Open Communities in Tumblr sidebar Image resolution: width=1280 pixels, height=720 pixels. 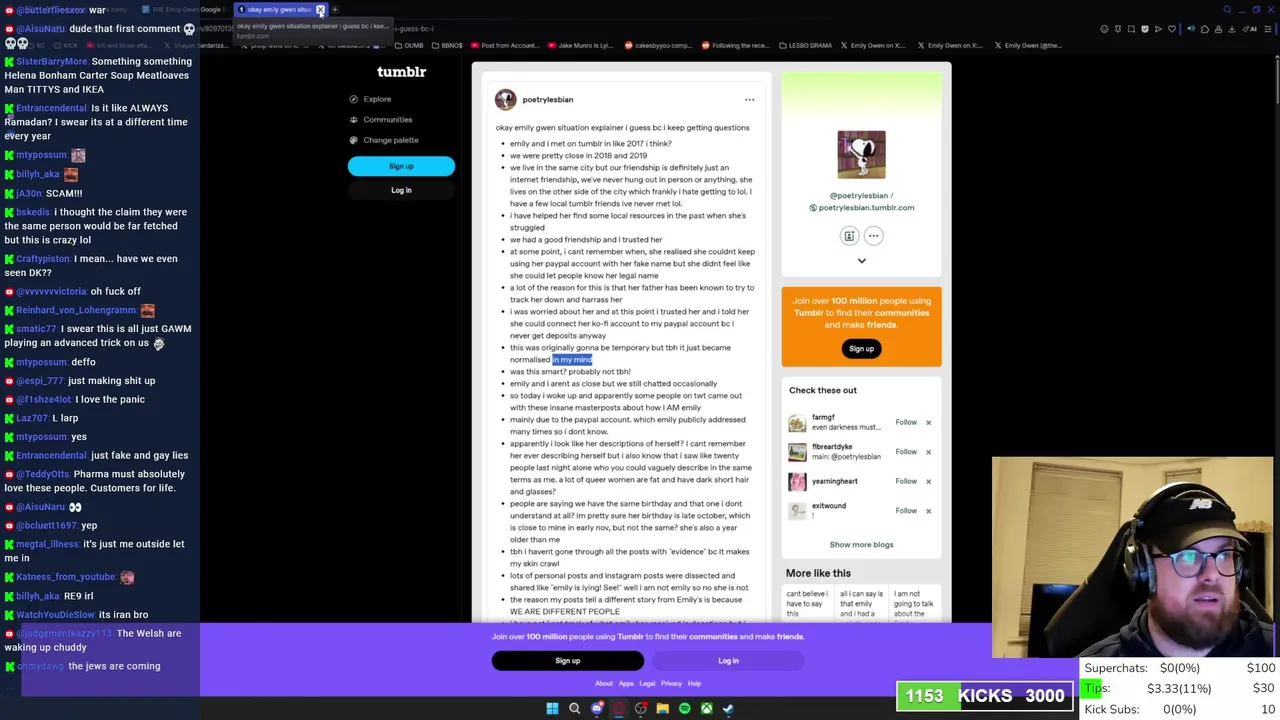click(387, 119)
